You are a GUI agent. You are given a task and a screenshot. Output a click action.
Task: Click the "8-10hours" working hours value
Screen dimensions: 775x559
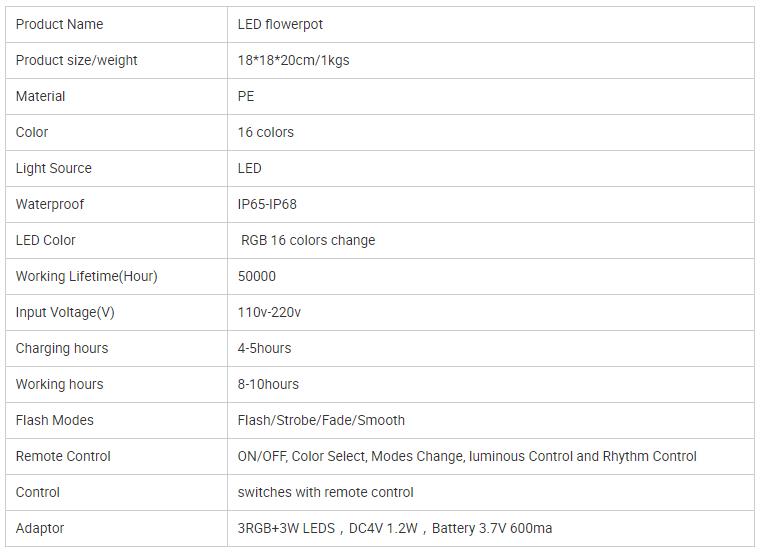pyautogui.click(x=268, y=384)
